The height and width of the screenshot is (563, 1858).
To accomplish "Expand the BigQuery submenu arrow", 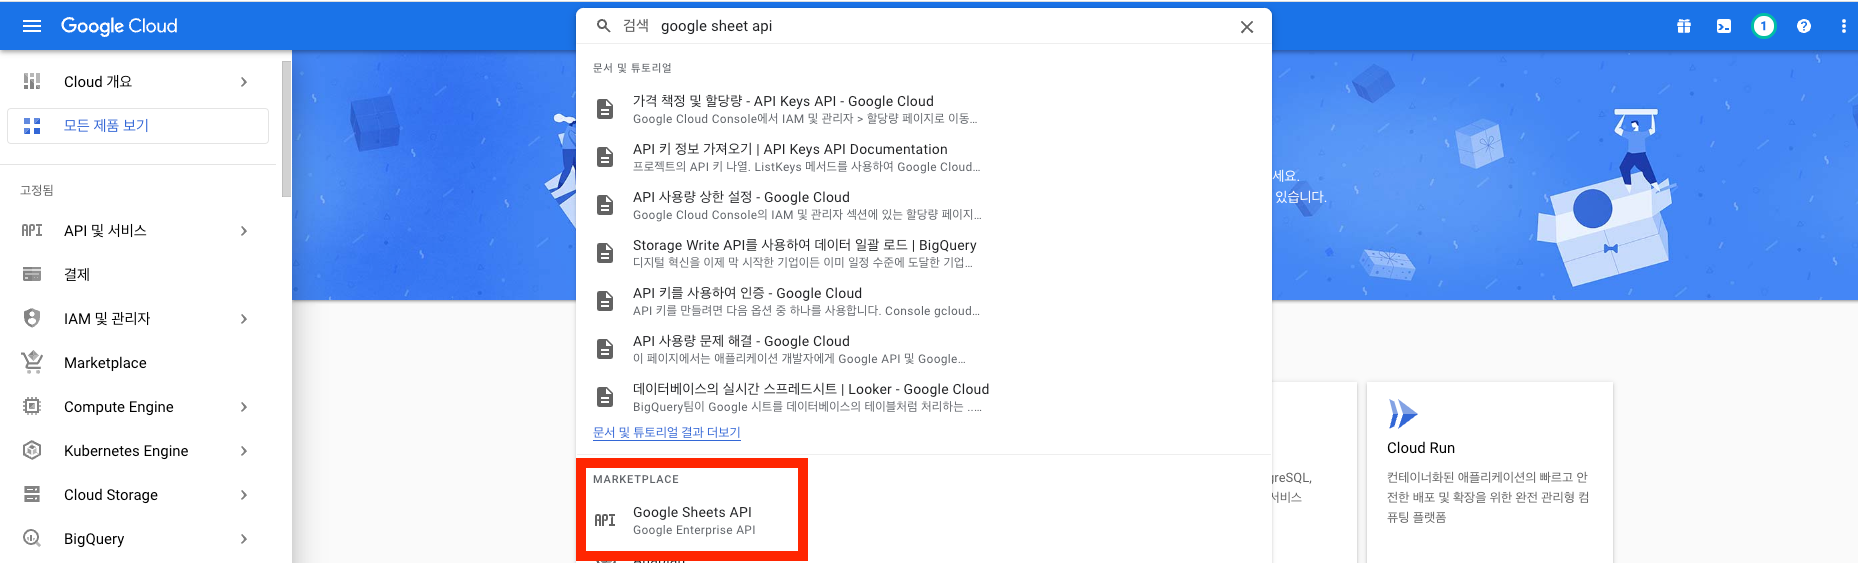I will pos(244,539).
